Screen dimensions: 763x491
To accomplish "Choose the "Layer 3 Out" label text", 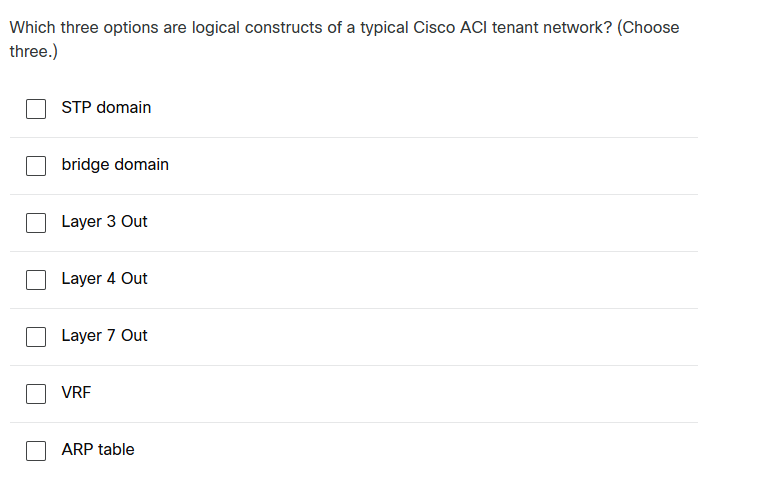I will point(104,221).
